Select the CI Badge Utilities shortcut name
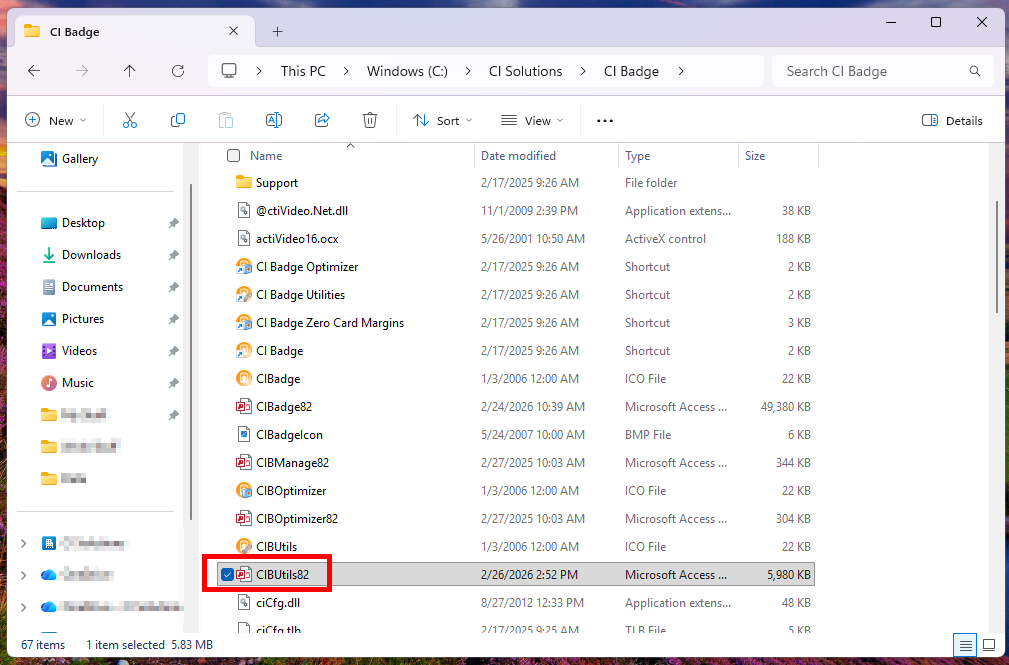 [x=300, y=295]
